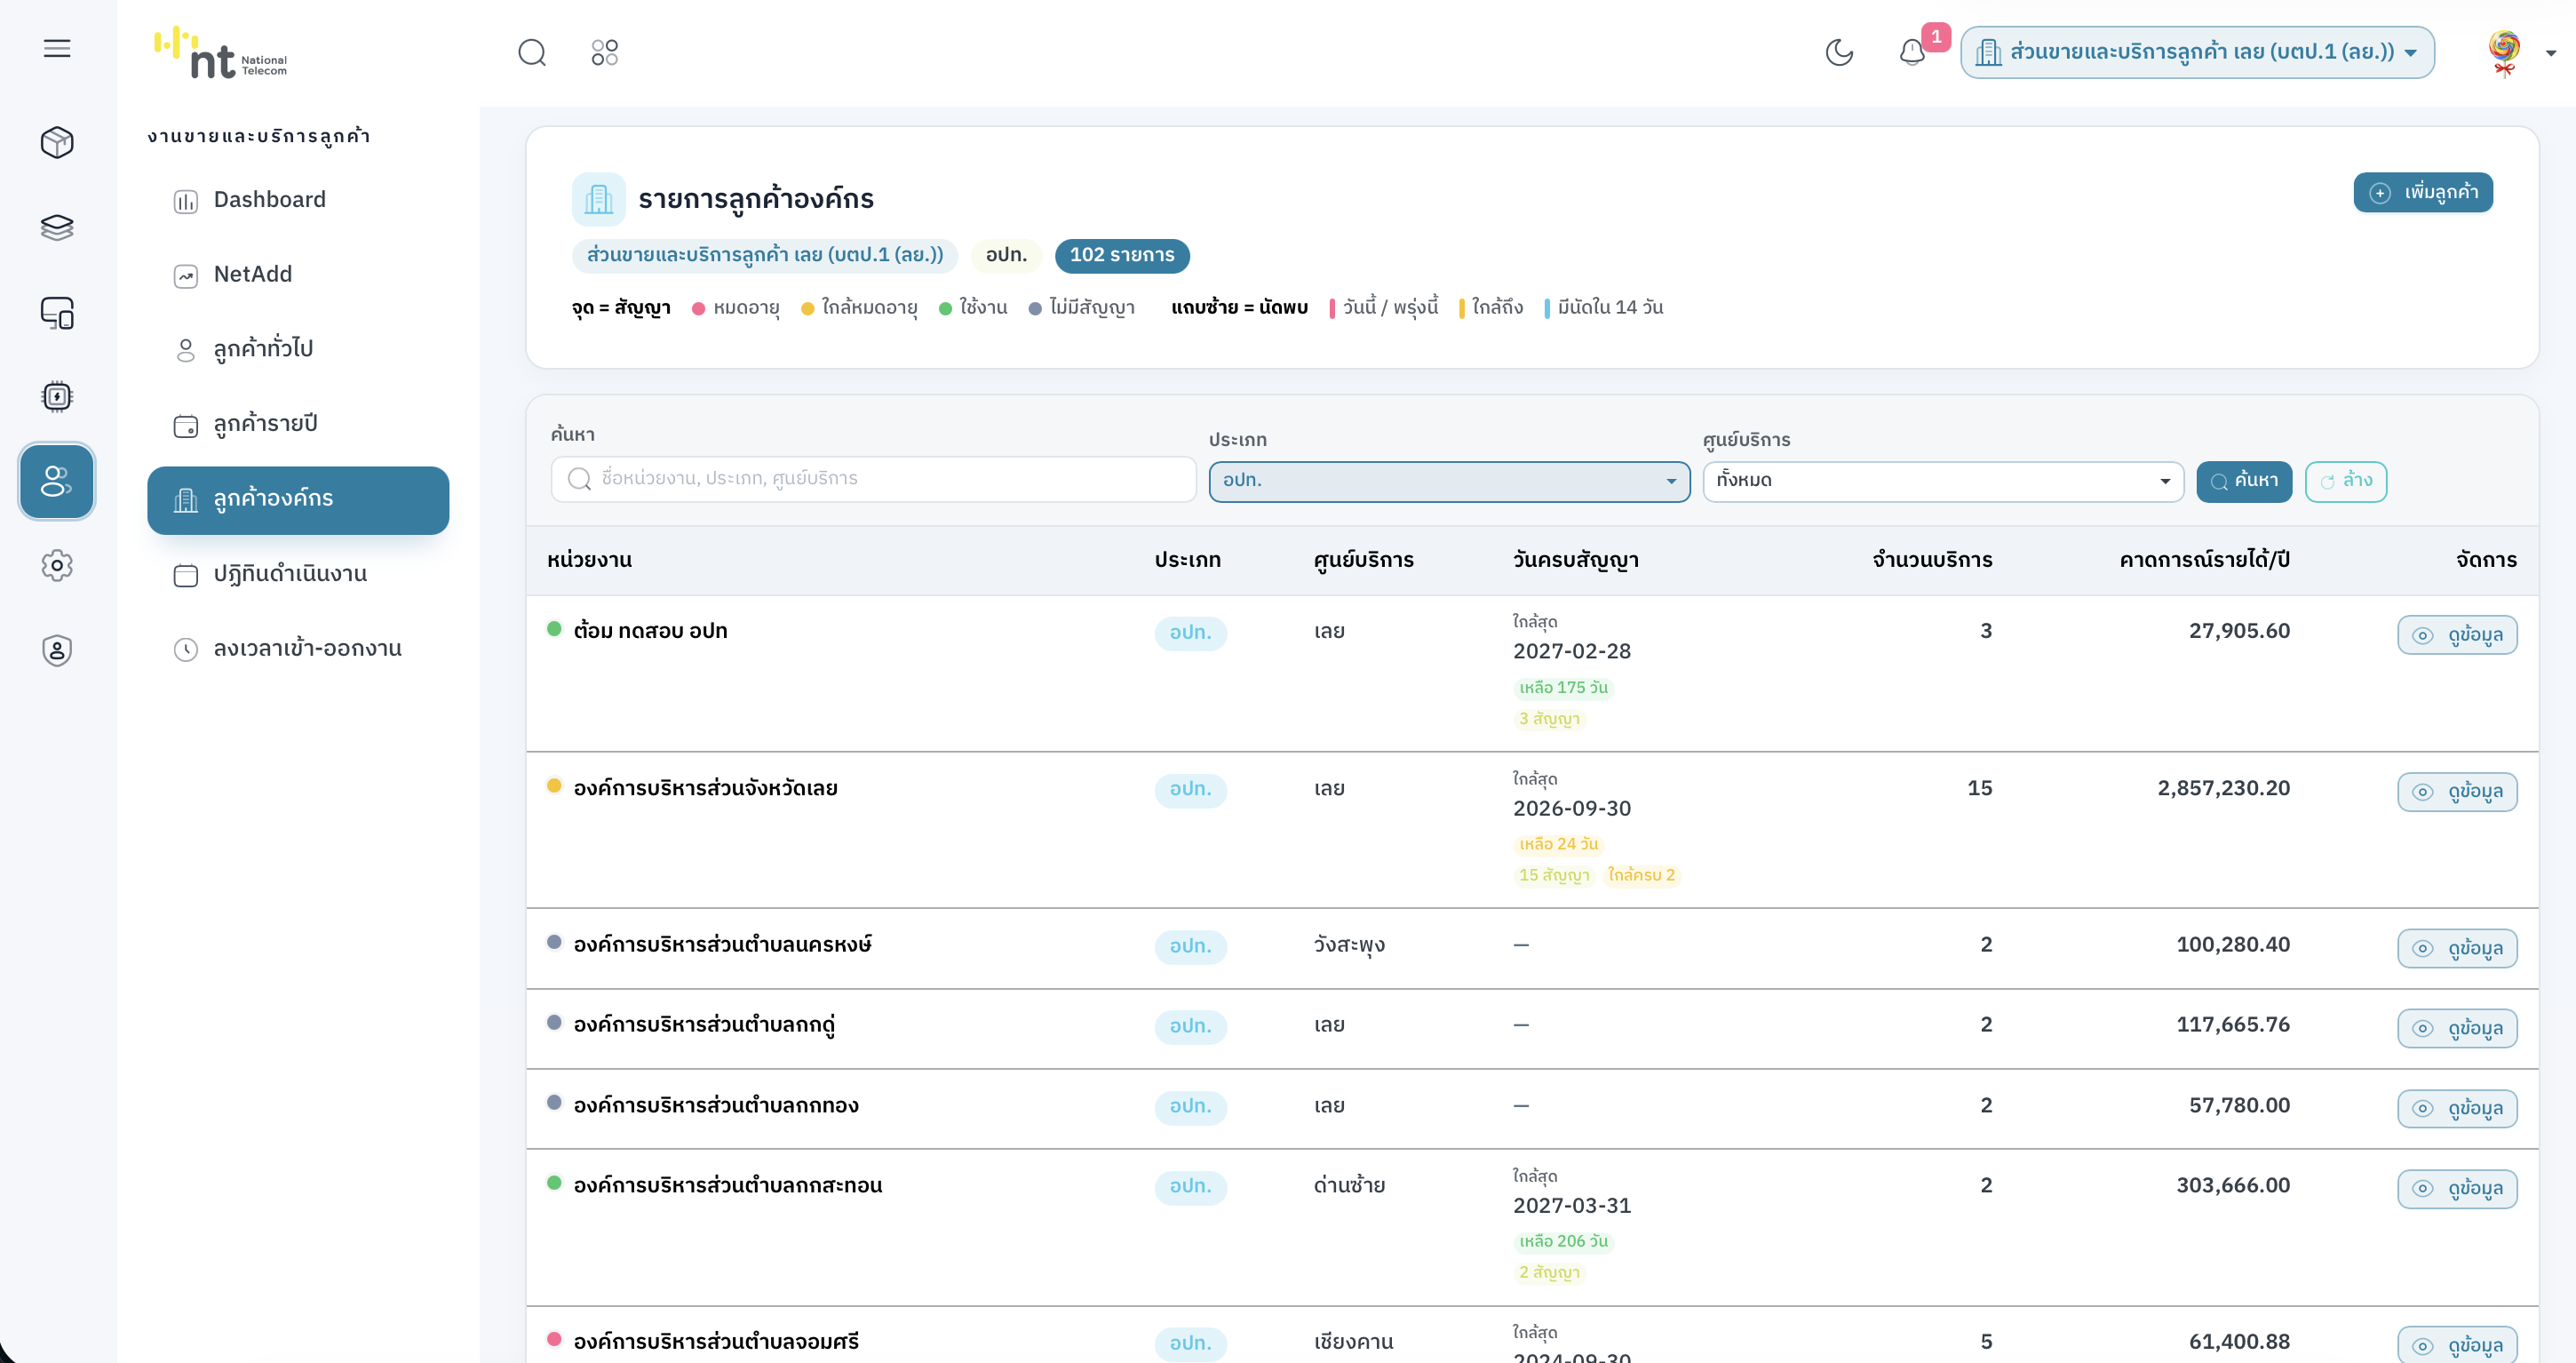Open notifications bell icon
This screenshot has width=2576, height=1363.
pyautogui.click(x=1912, y=52)
